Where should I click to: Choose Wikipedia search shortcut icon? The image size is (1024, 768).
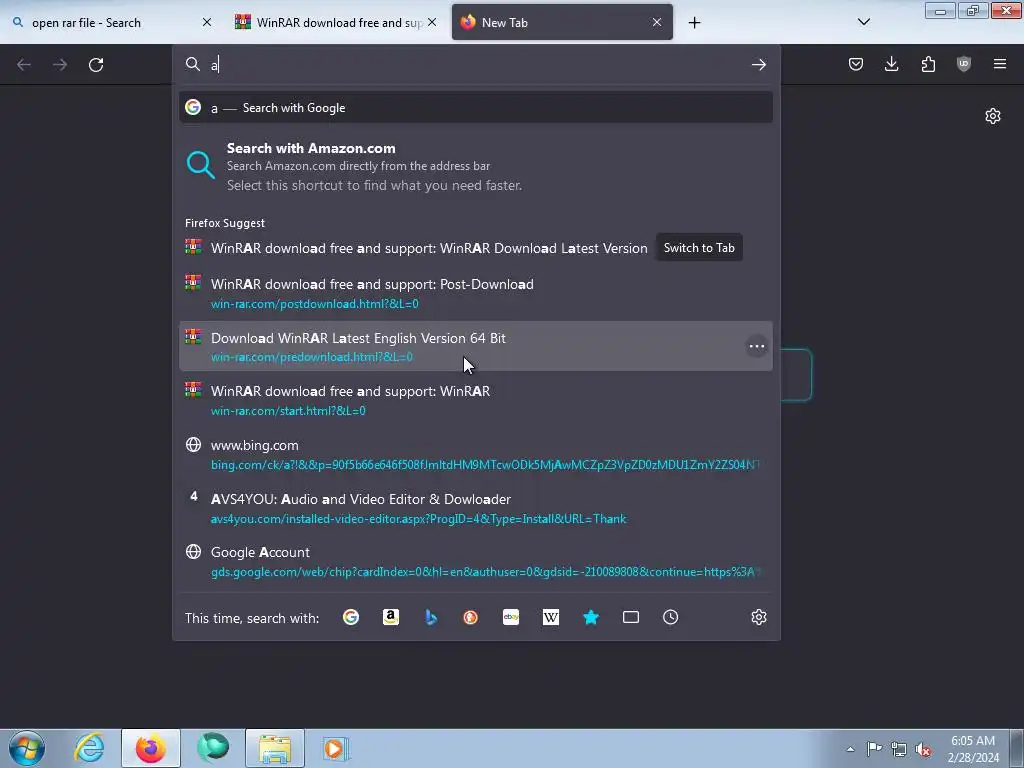pos(551,617)
